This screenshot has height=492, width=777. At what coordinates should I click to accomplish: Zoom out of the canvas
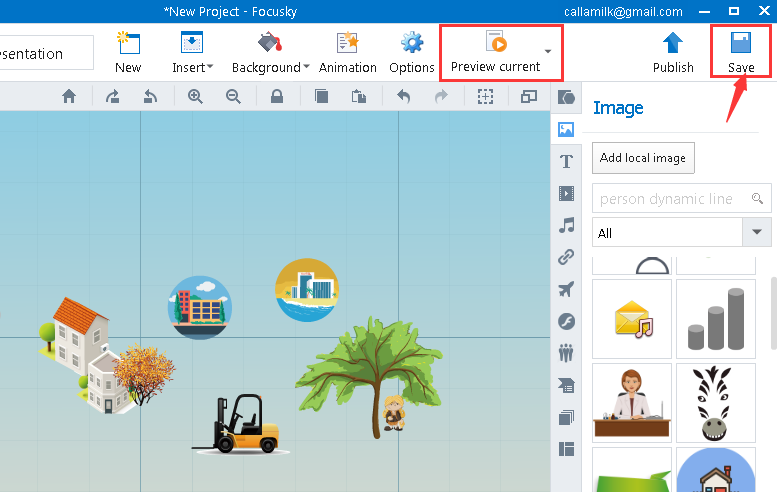click(x=233, y=96)
